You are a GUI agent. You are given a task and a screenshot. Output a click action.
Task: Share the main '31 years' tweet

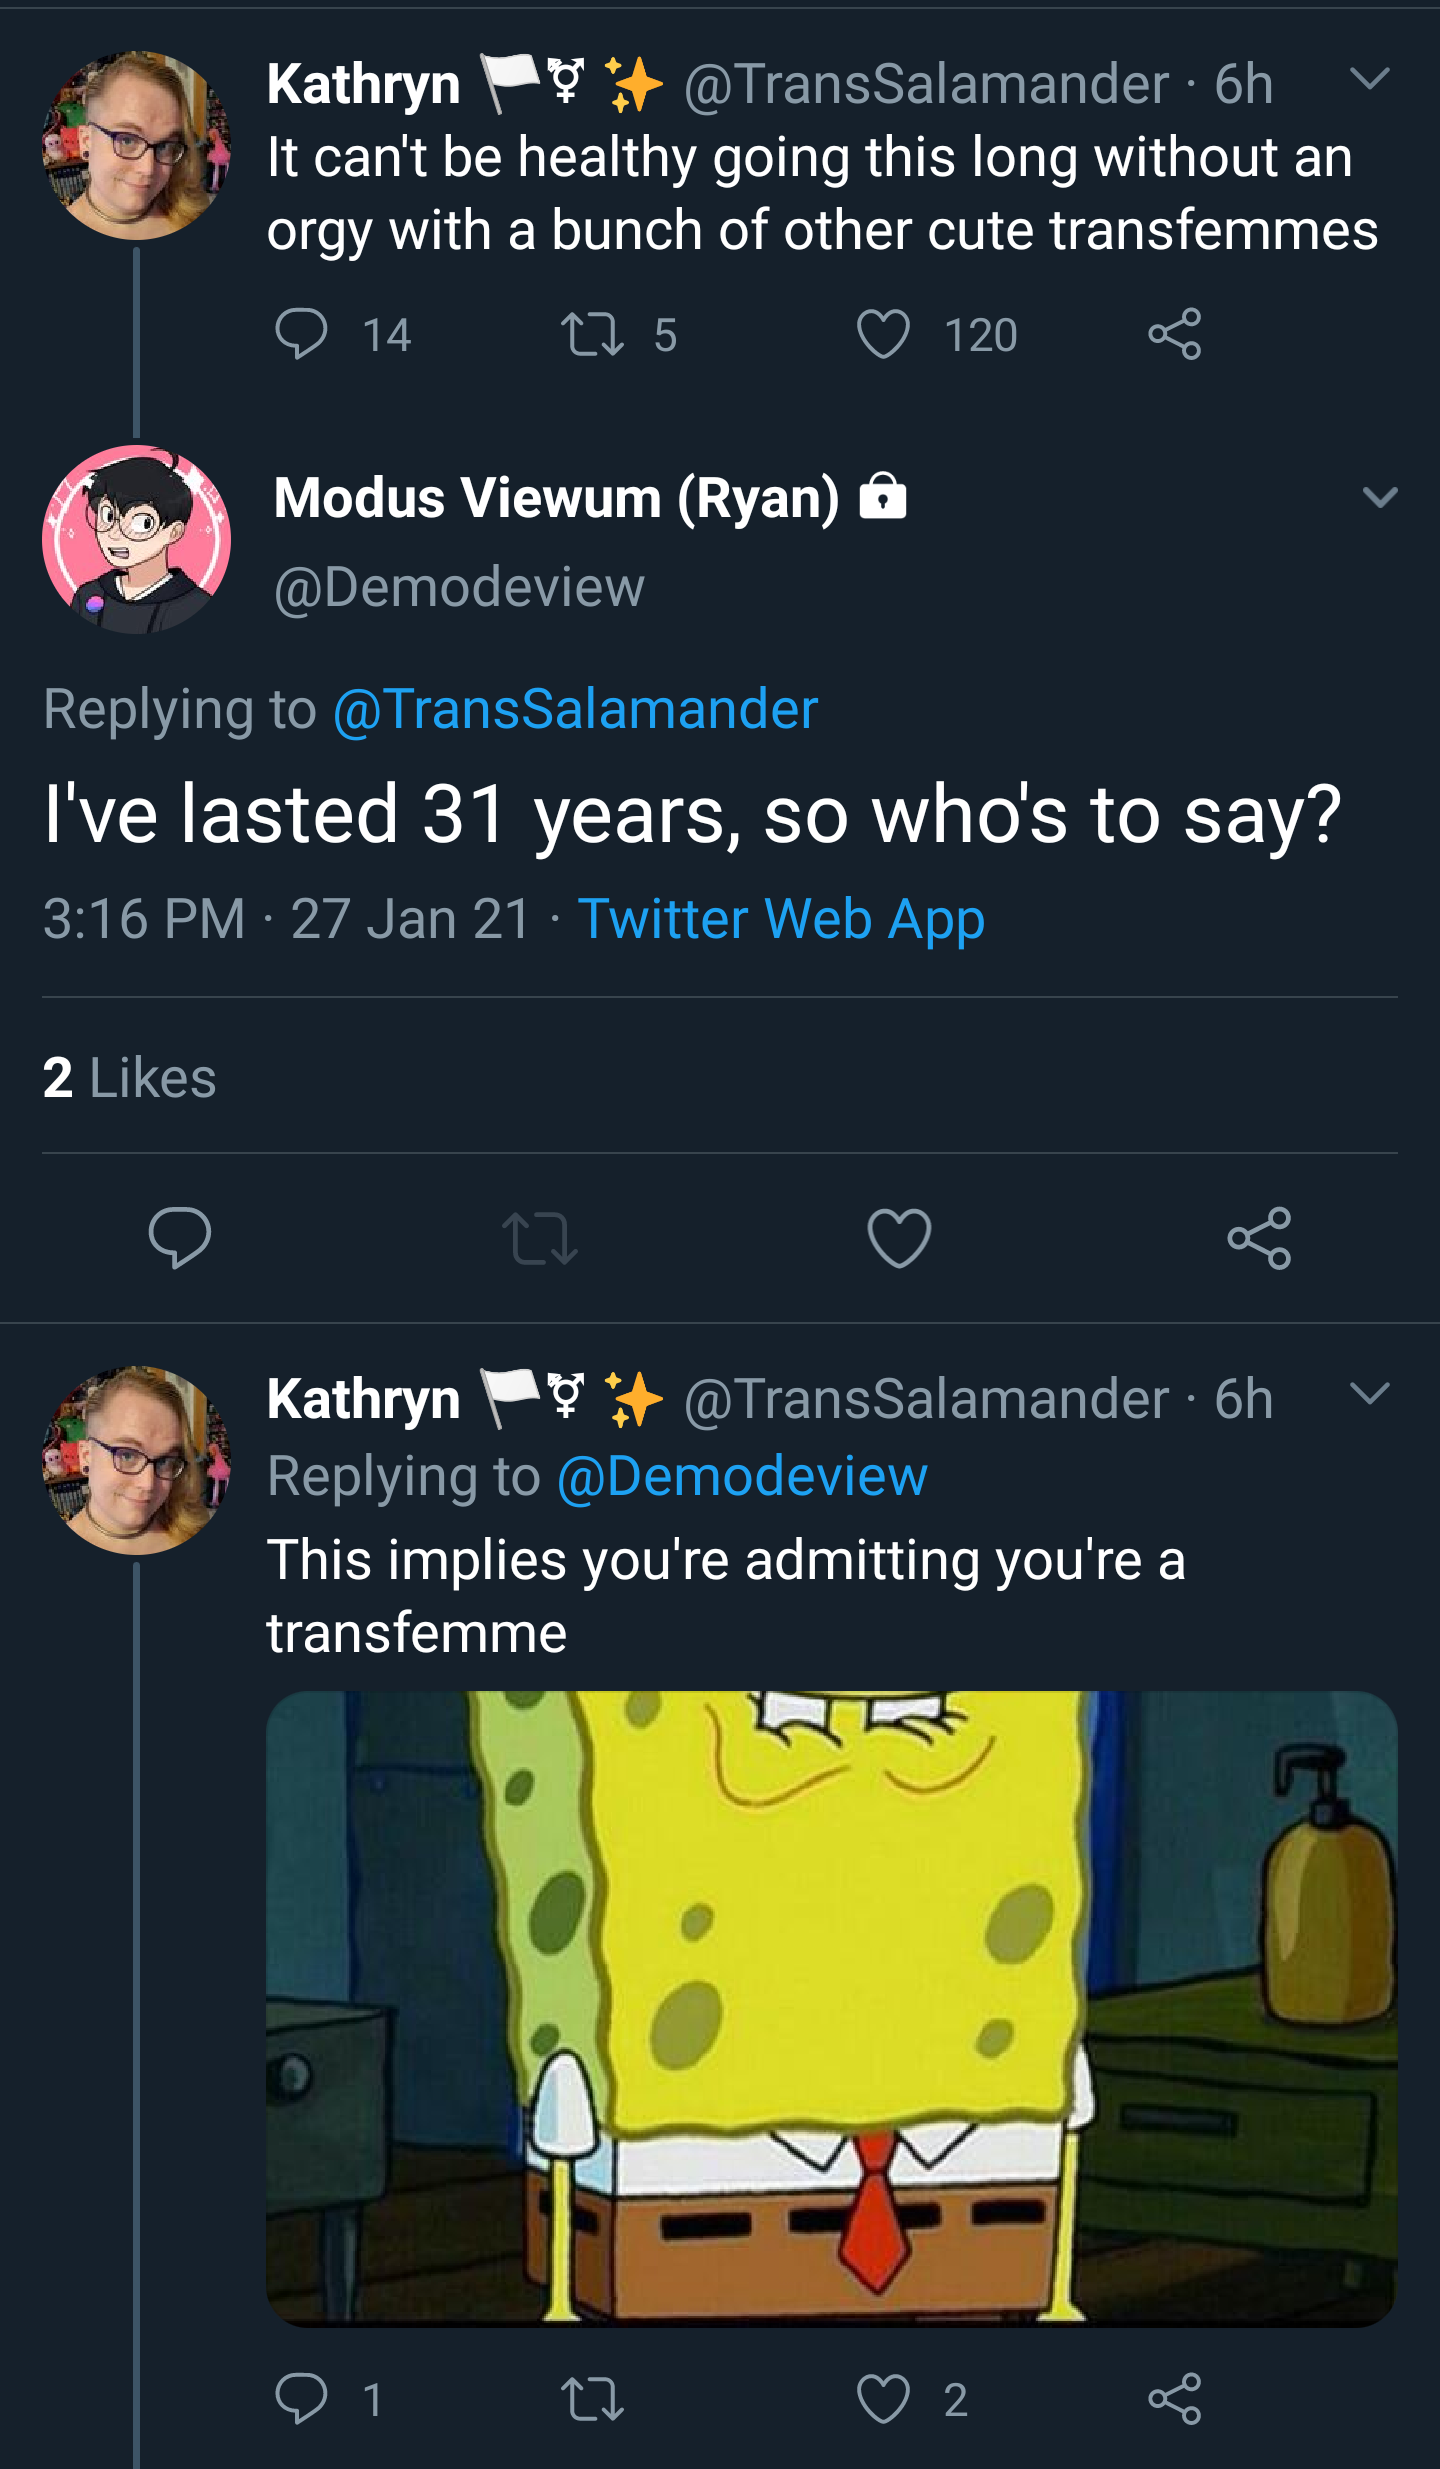[1259, 1238]
